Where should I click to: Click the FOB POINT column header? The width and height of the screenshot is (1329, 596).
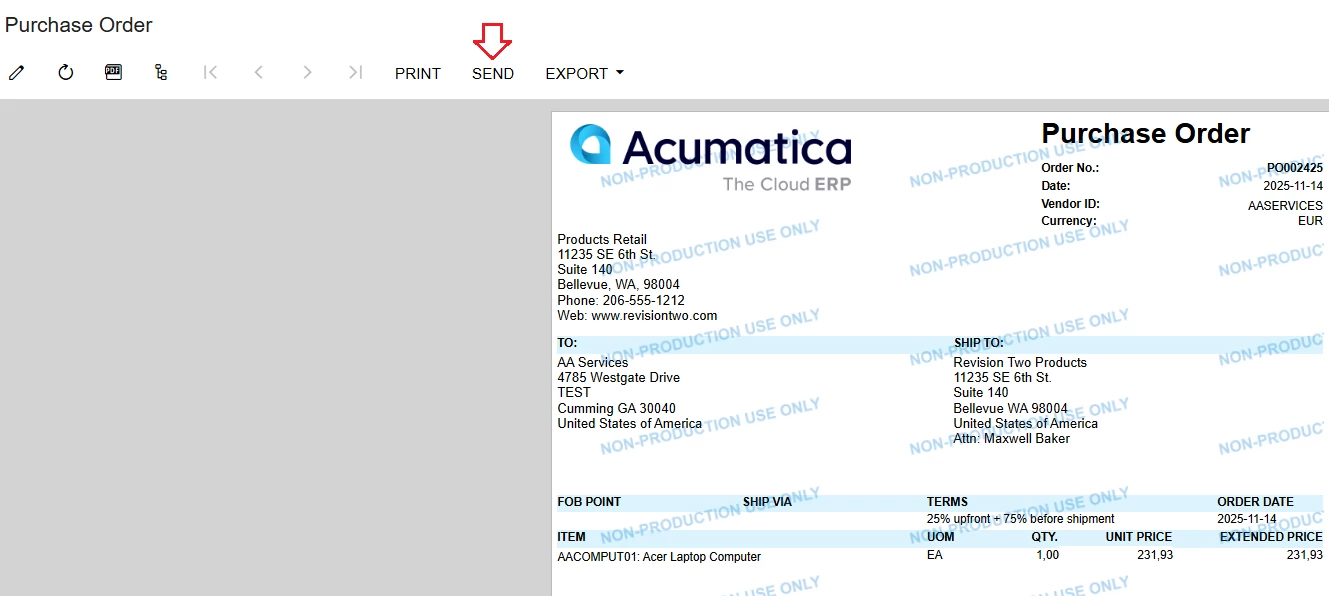pyautogui.click(x=589, y=502)
